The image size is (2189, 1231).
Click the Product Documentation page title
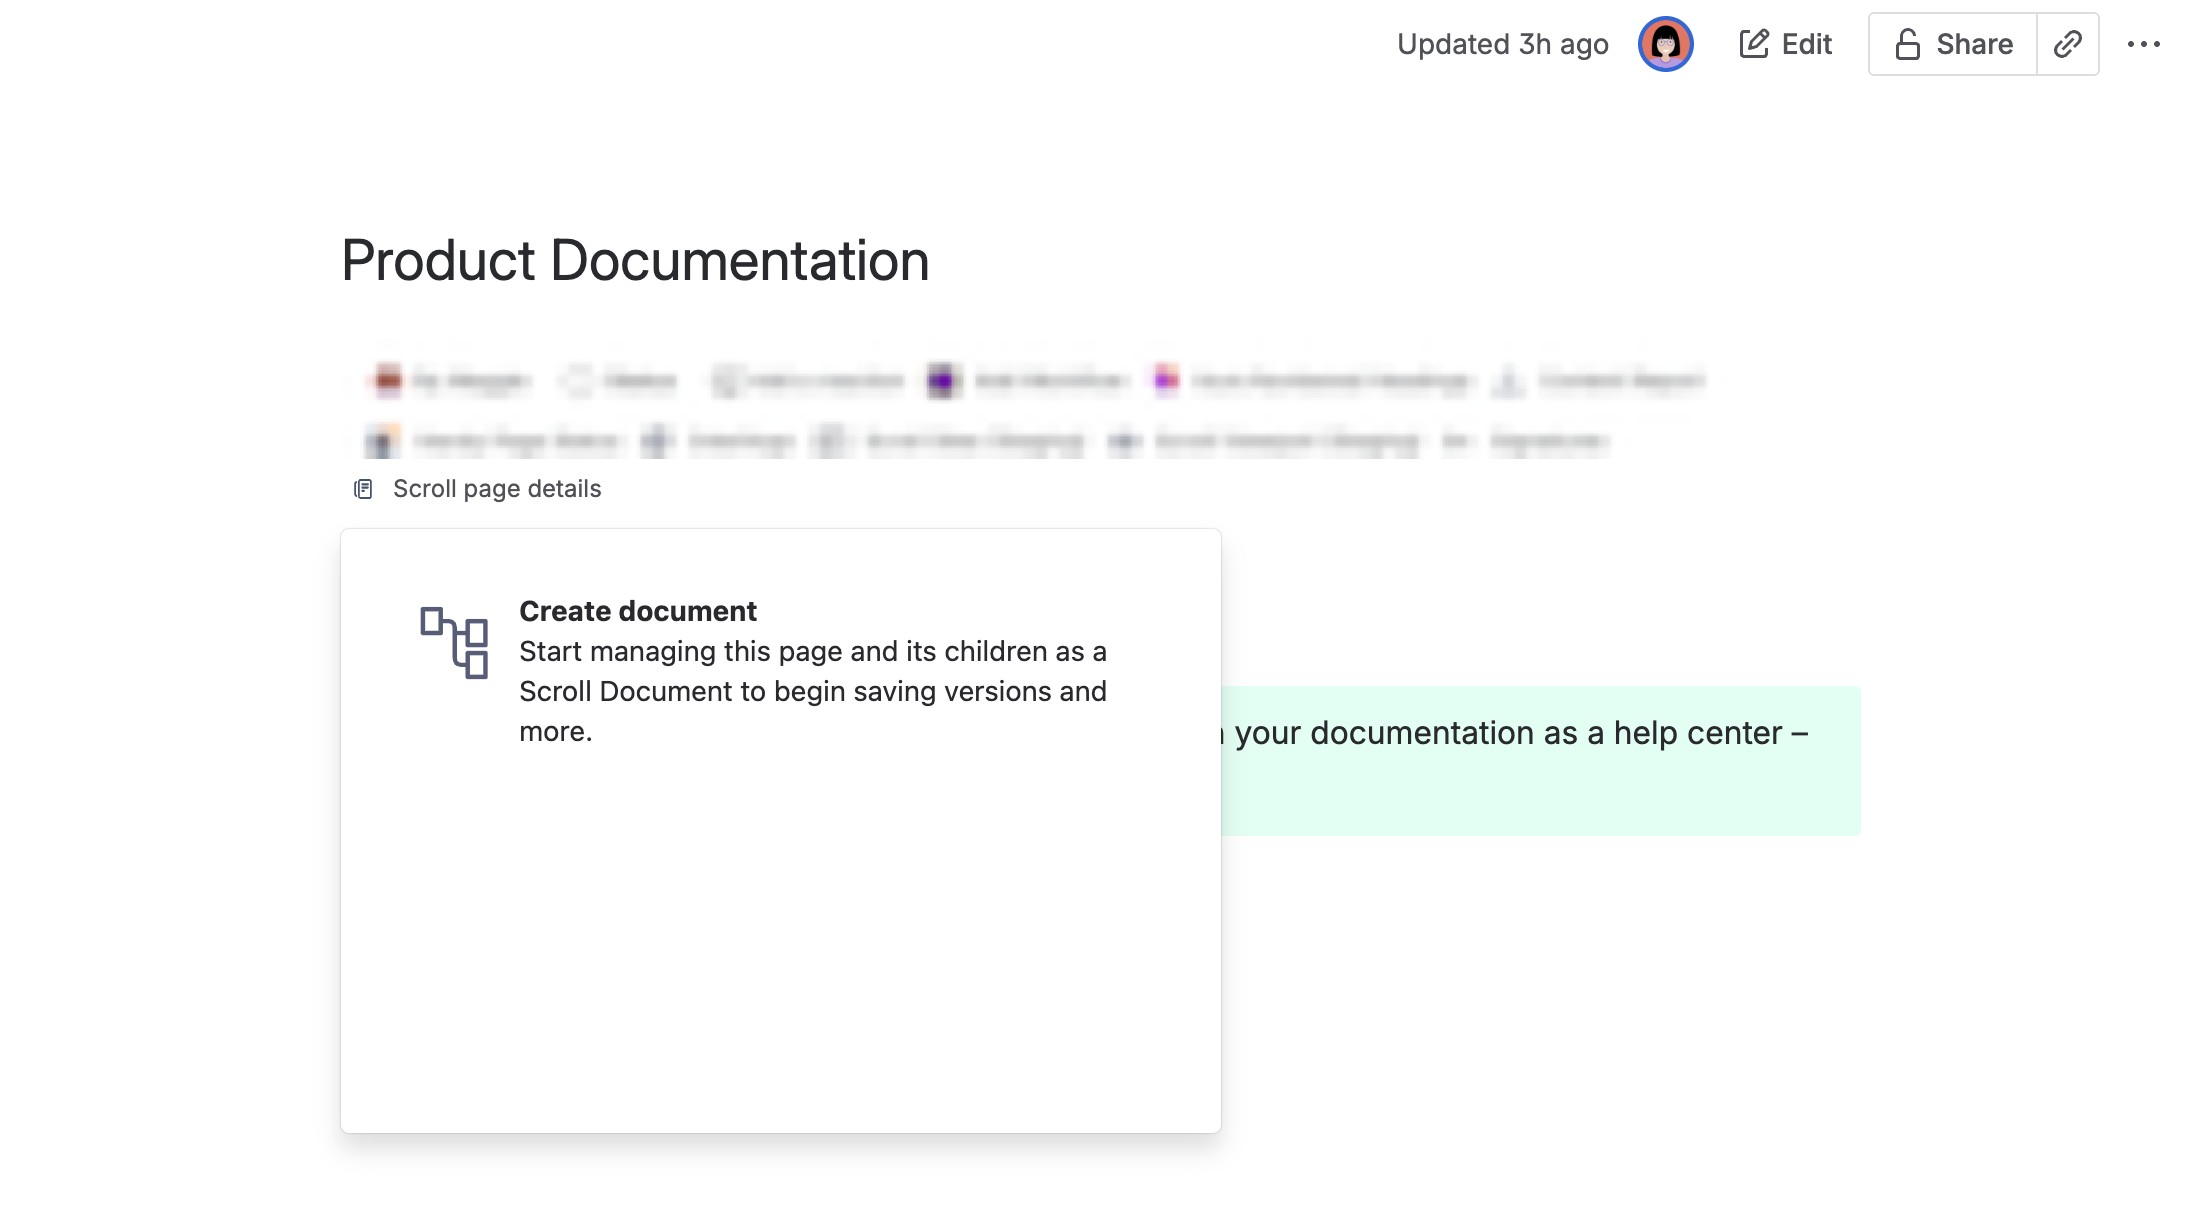coord(635,260)
